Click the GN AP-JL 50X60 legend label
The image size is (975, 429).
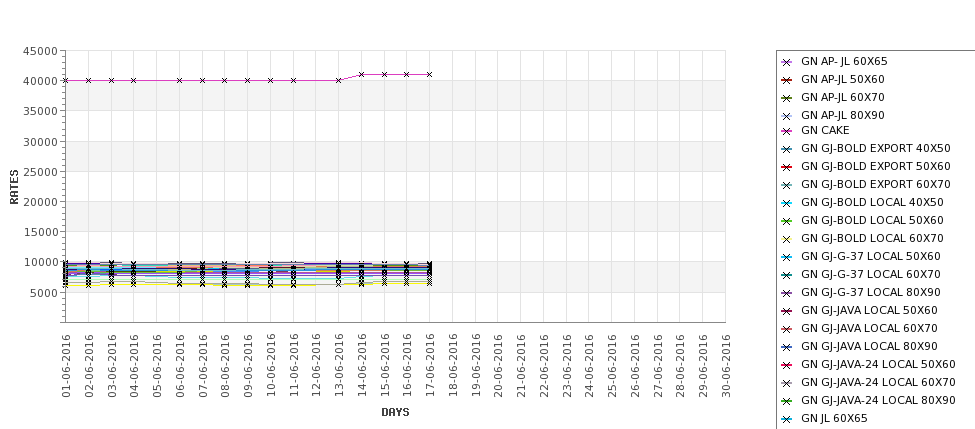click(x=842, y=80)
